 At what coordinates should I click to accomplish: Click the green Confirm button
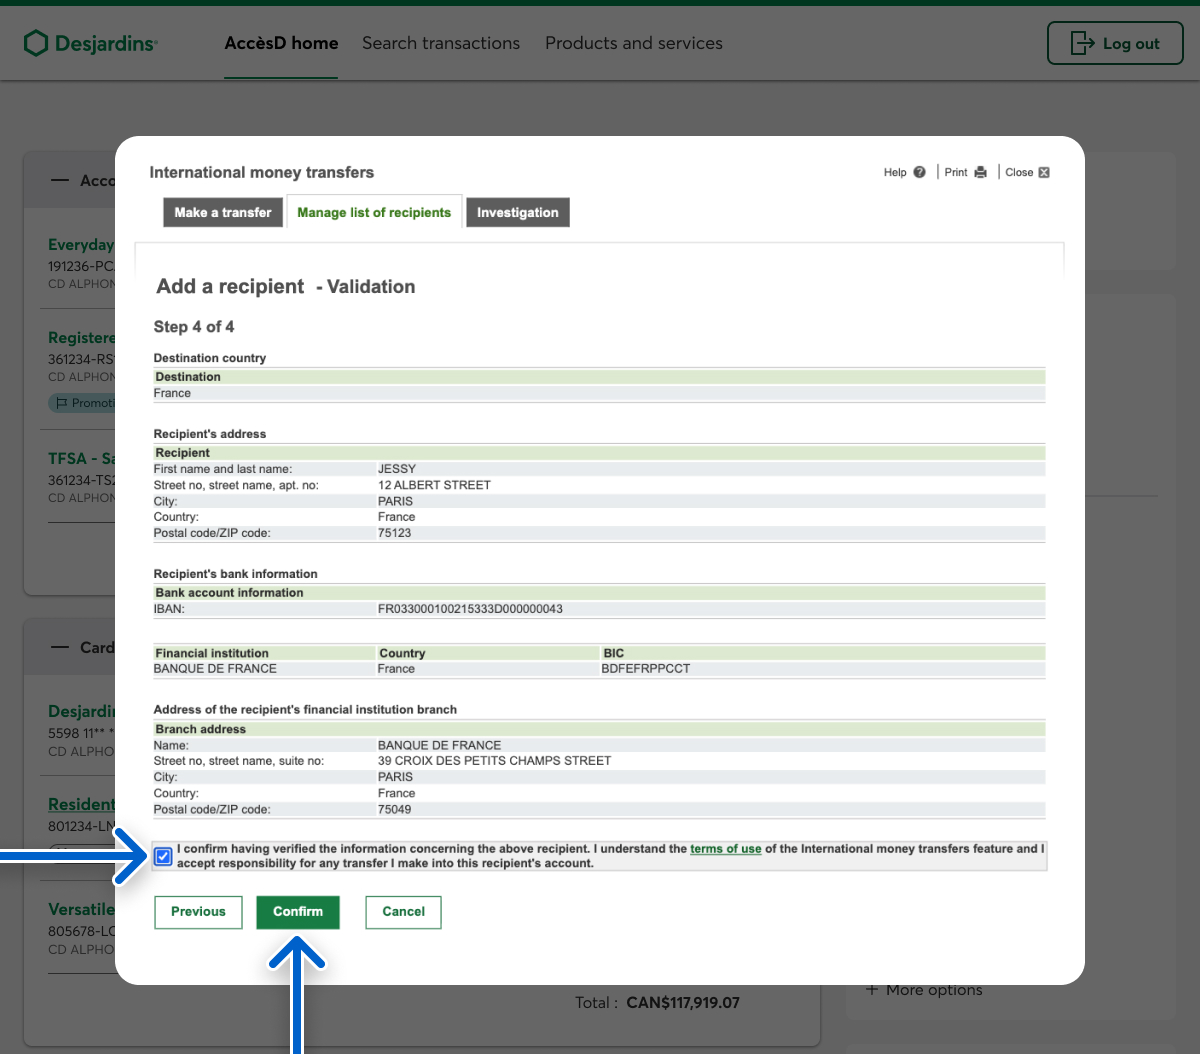click(298, 912)
